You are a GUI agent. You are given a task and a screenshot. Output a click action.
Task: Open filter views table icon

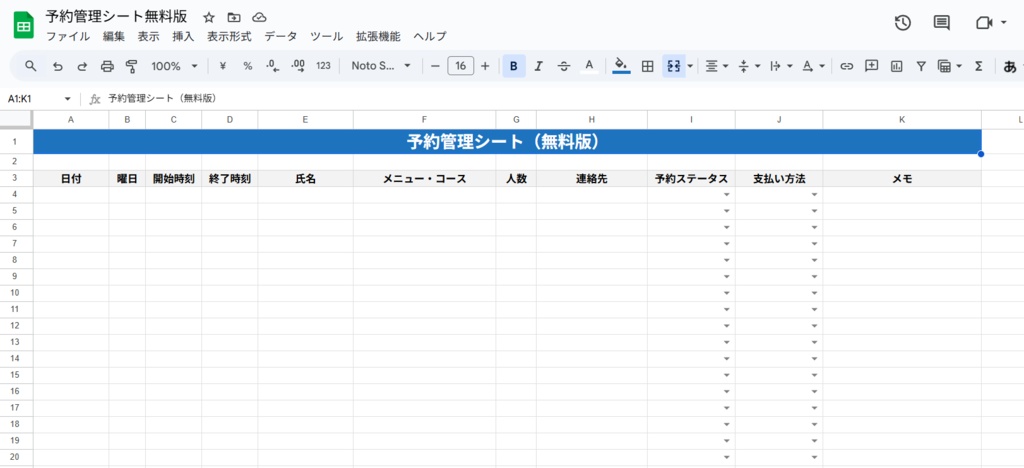[950, 66]
